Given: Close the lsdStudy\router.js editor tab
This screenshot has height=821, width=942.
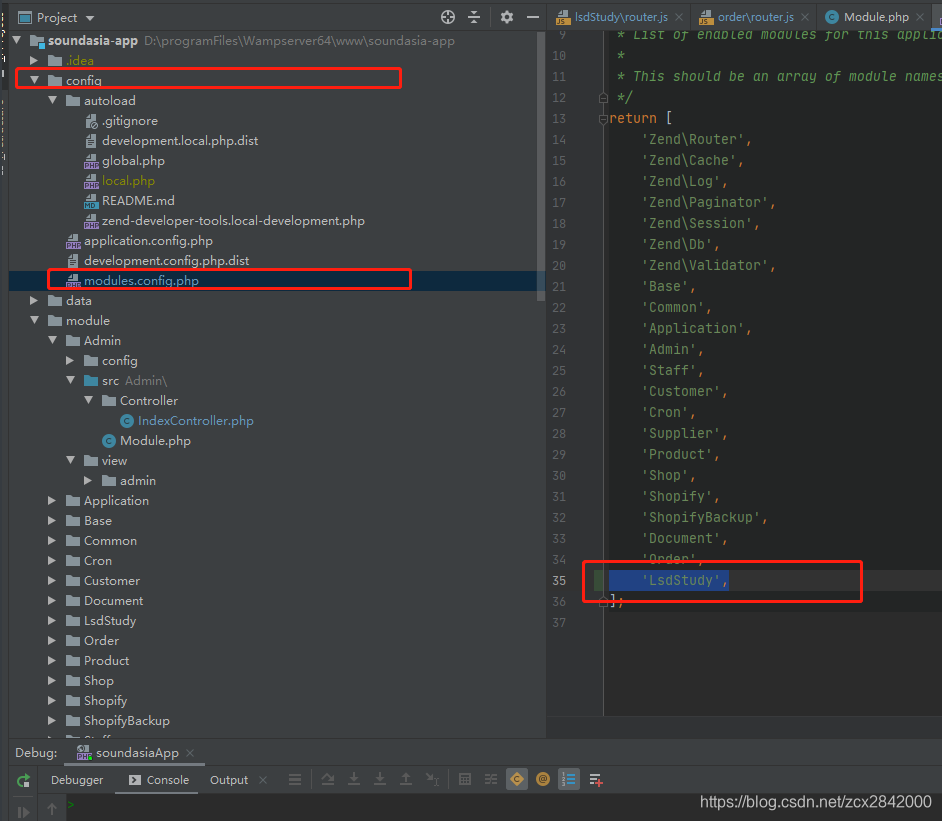Looking at the screenshot, I should (x=679, y=17).
